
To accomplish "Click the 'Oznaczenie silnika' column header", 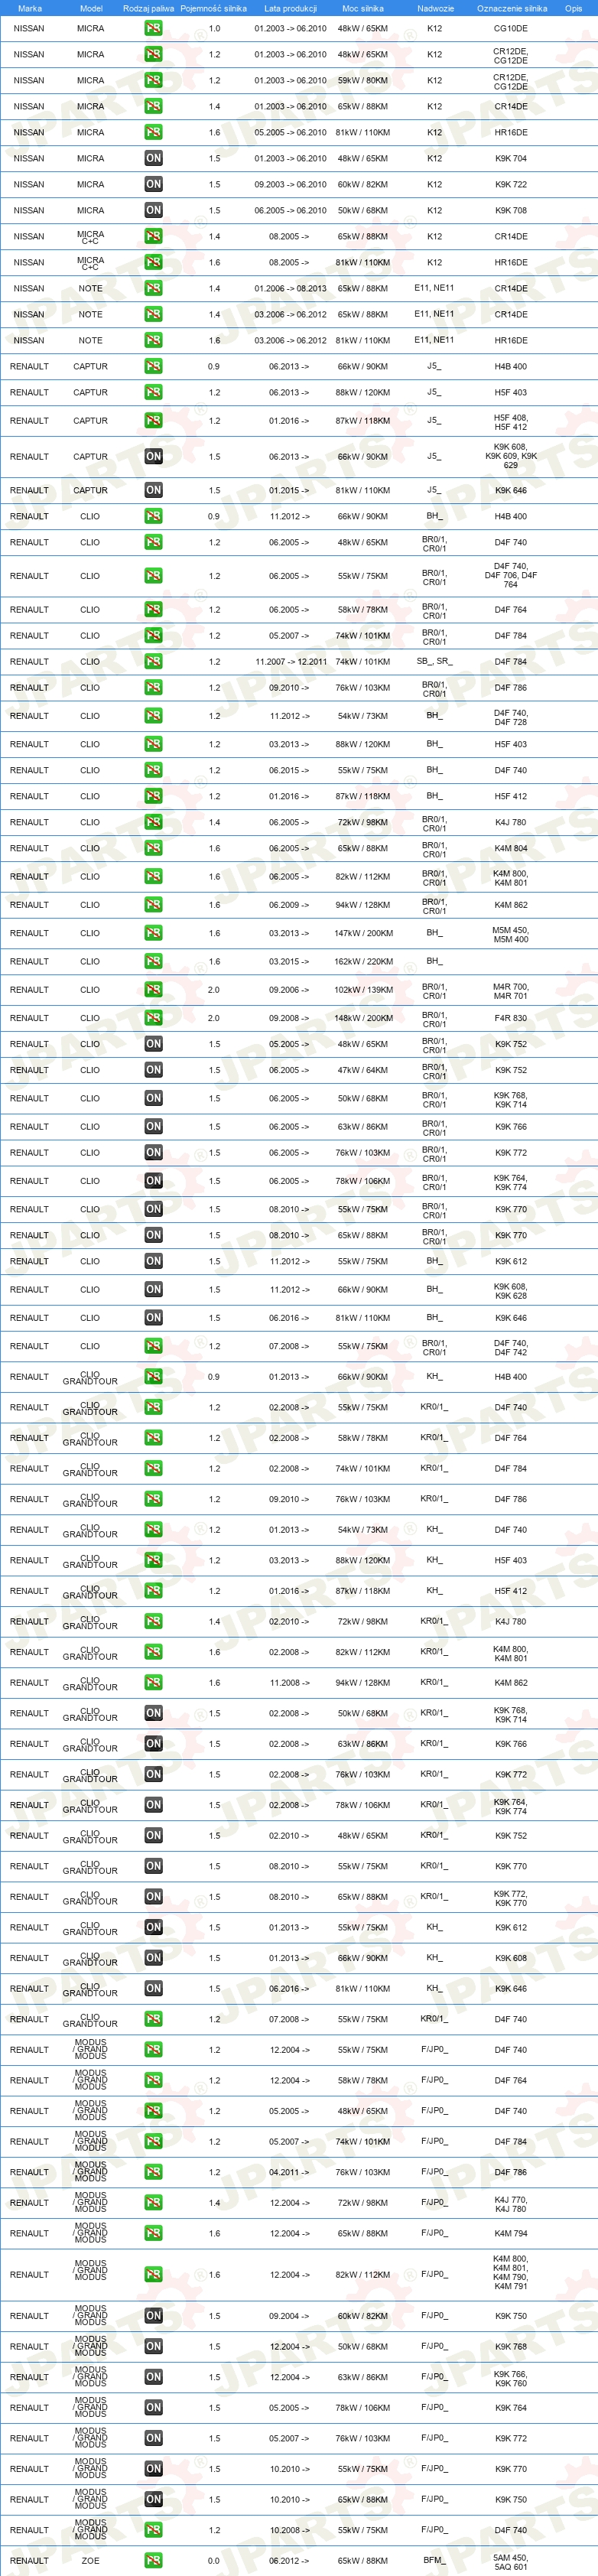I will pos(512,8).
